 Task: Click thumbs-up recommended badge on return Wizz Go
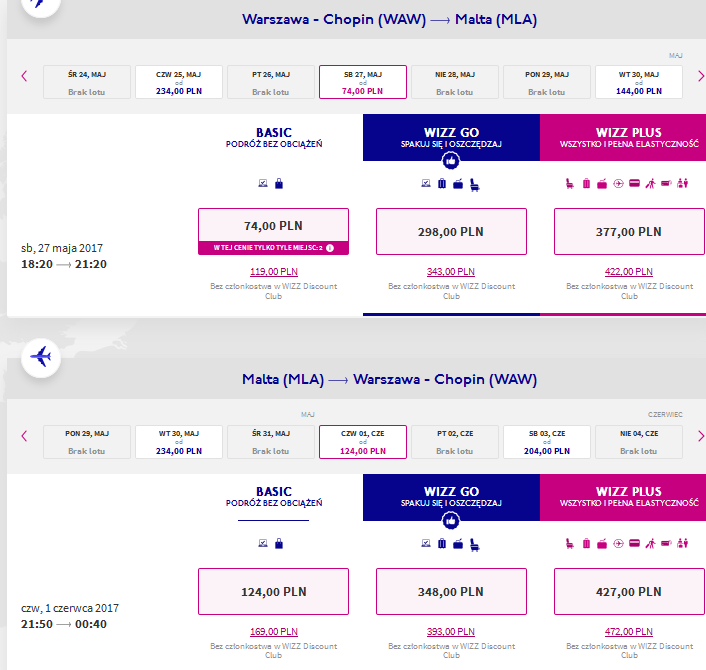pyautogui.click(x=451, y=521)
